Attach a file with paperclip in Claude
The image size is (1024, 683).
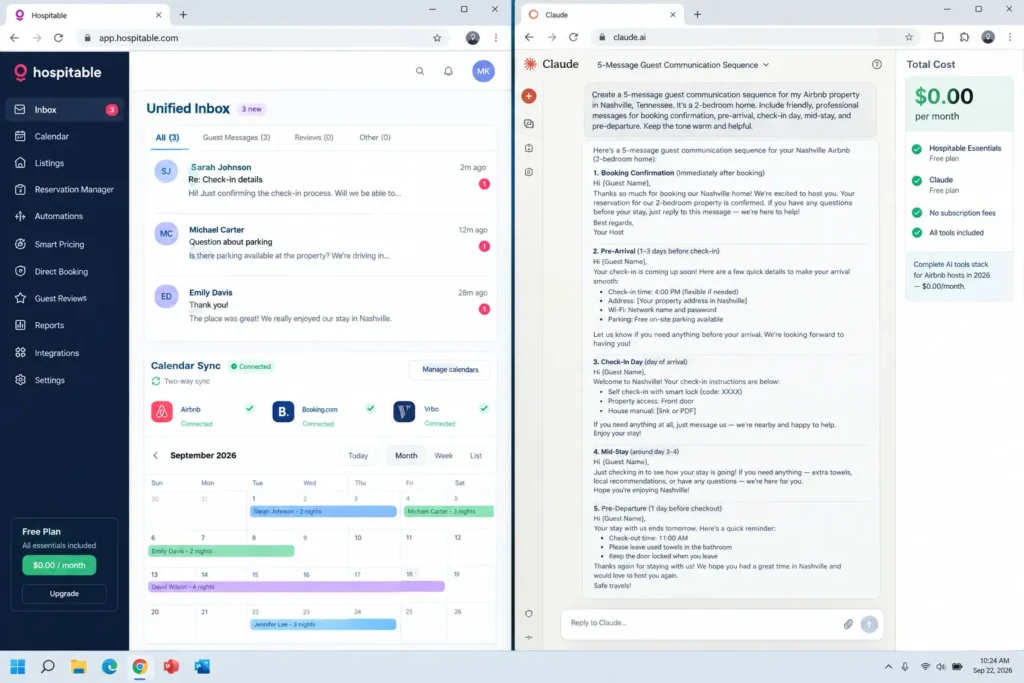tap(848, 624)
